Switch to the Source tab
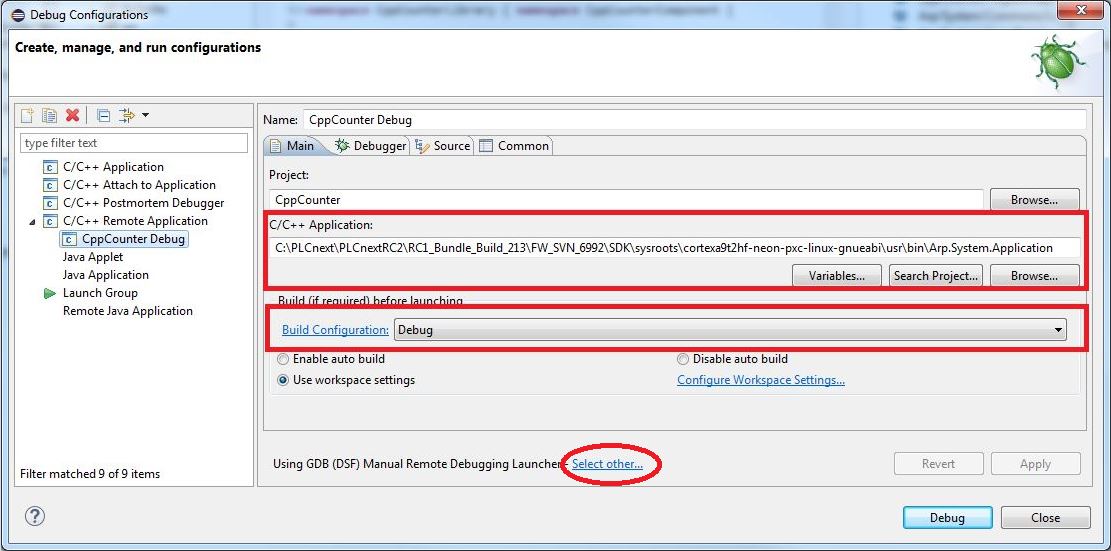1111x551 pixels. click(x=443, y=146)
